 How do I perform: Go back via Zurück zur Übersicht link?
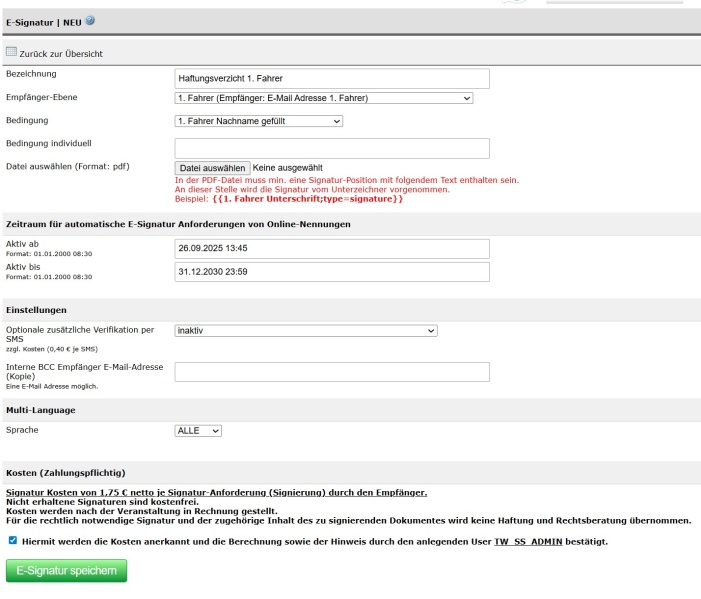pos(62,53)
